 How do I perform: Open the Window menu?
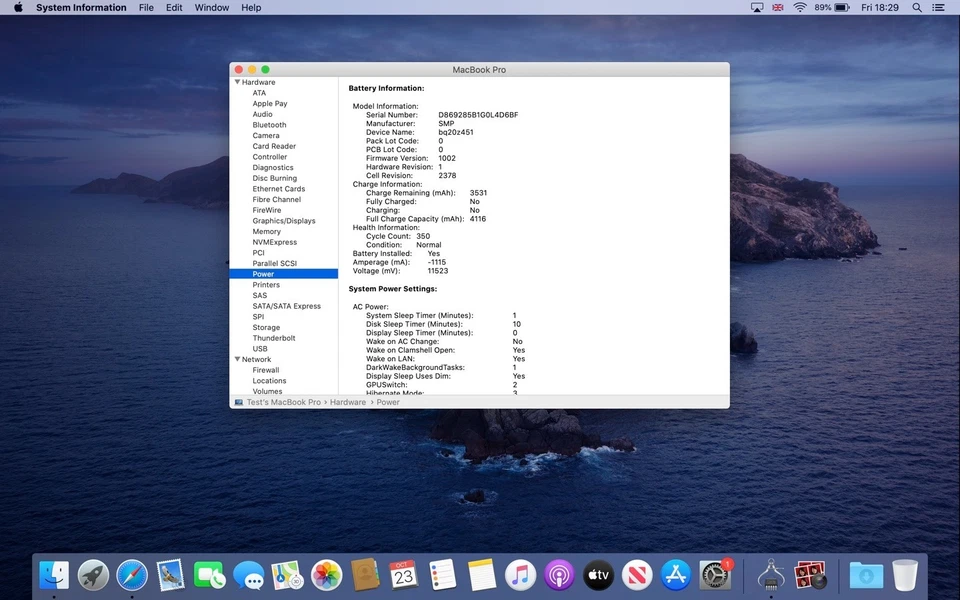(212, 7)
